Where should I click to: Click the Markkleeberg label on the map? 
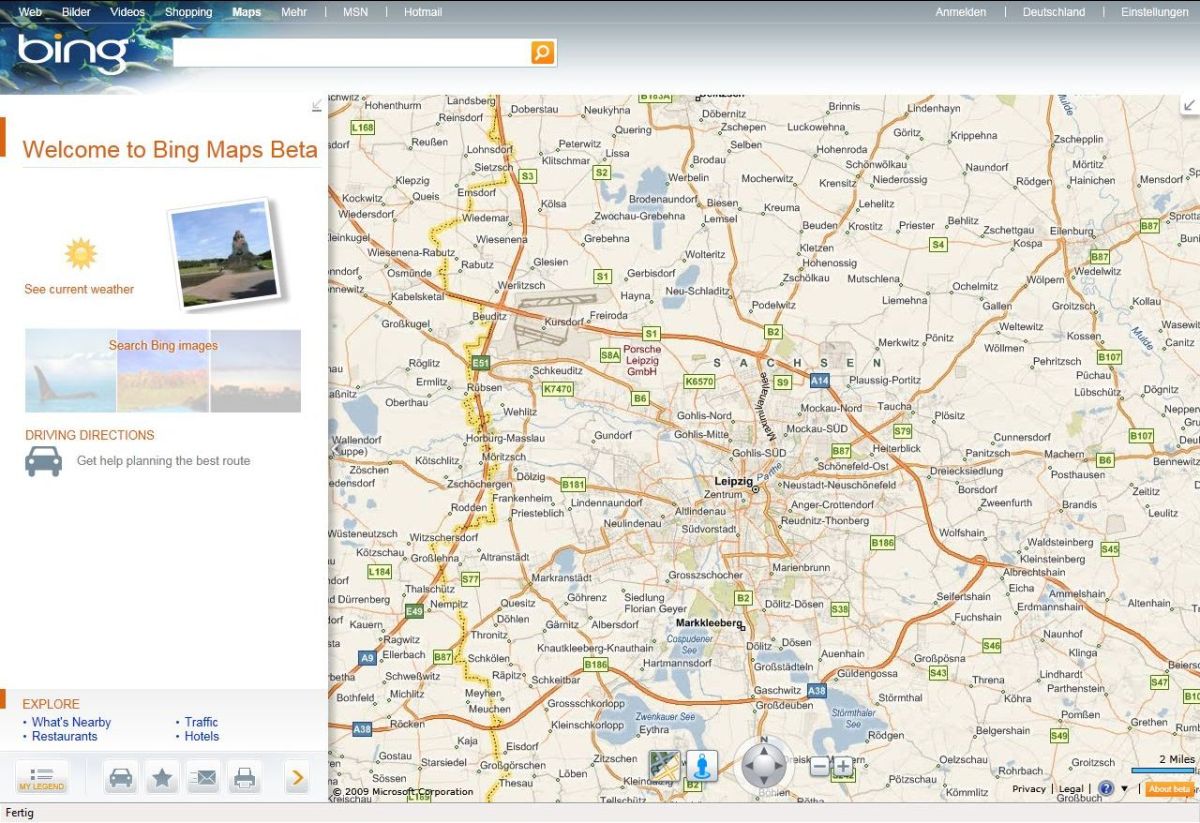[709, 623]
